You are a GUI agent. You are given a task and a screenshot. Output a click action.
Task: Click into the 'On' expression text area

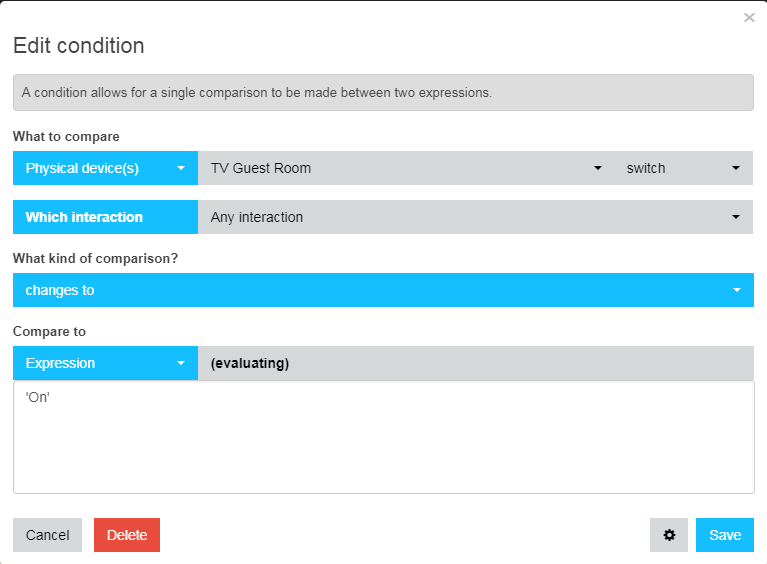click(384, 437)
